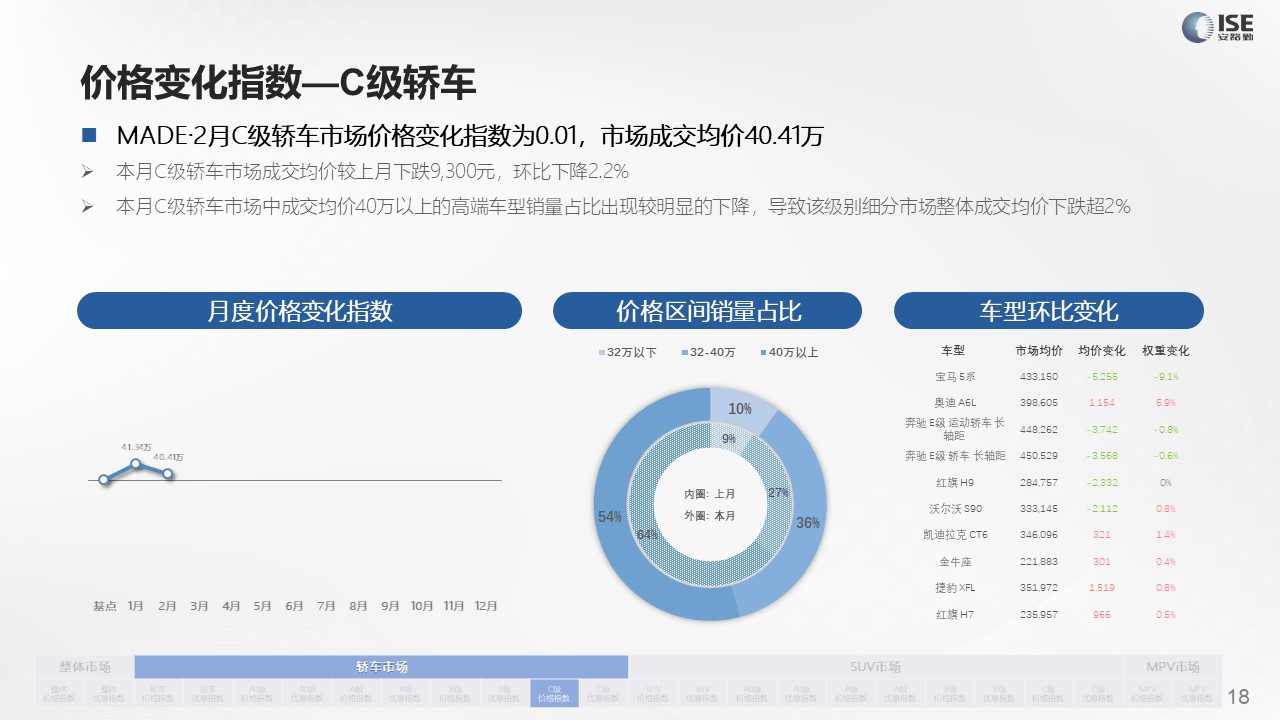Select the 车型环比变化 header pill
This screenshot has height=720, width=1280.
pyautogui.click(x=1048, y=310)
